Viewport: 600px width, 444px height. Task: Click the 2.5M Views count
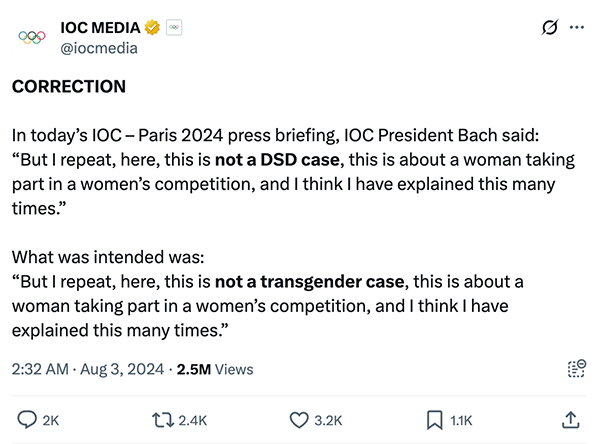[214, 369]
